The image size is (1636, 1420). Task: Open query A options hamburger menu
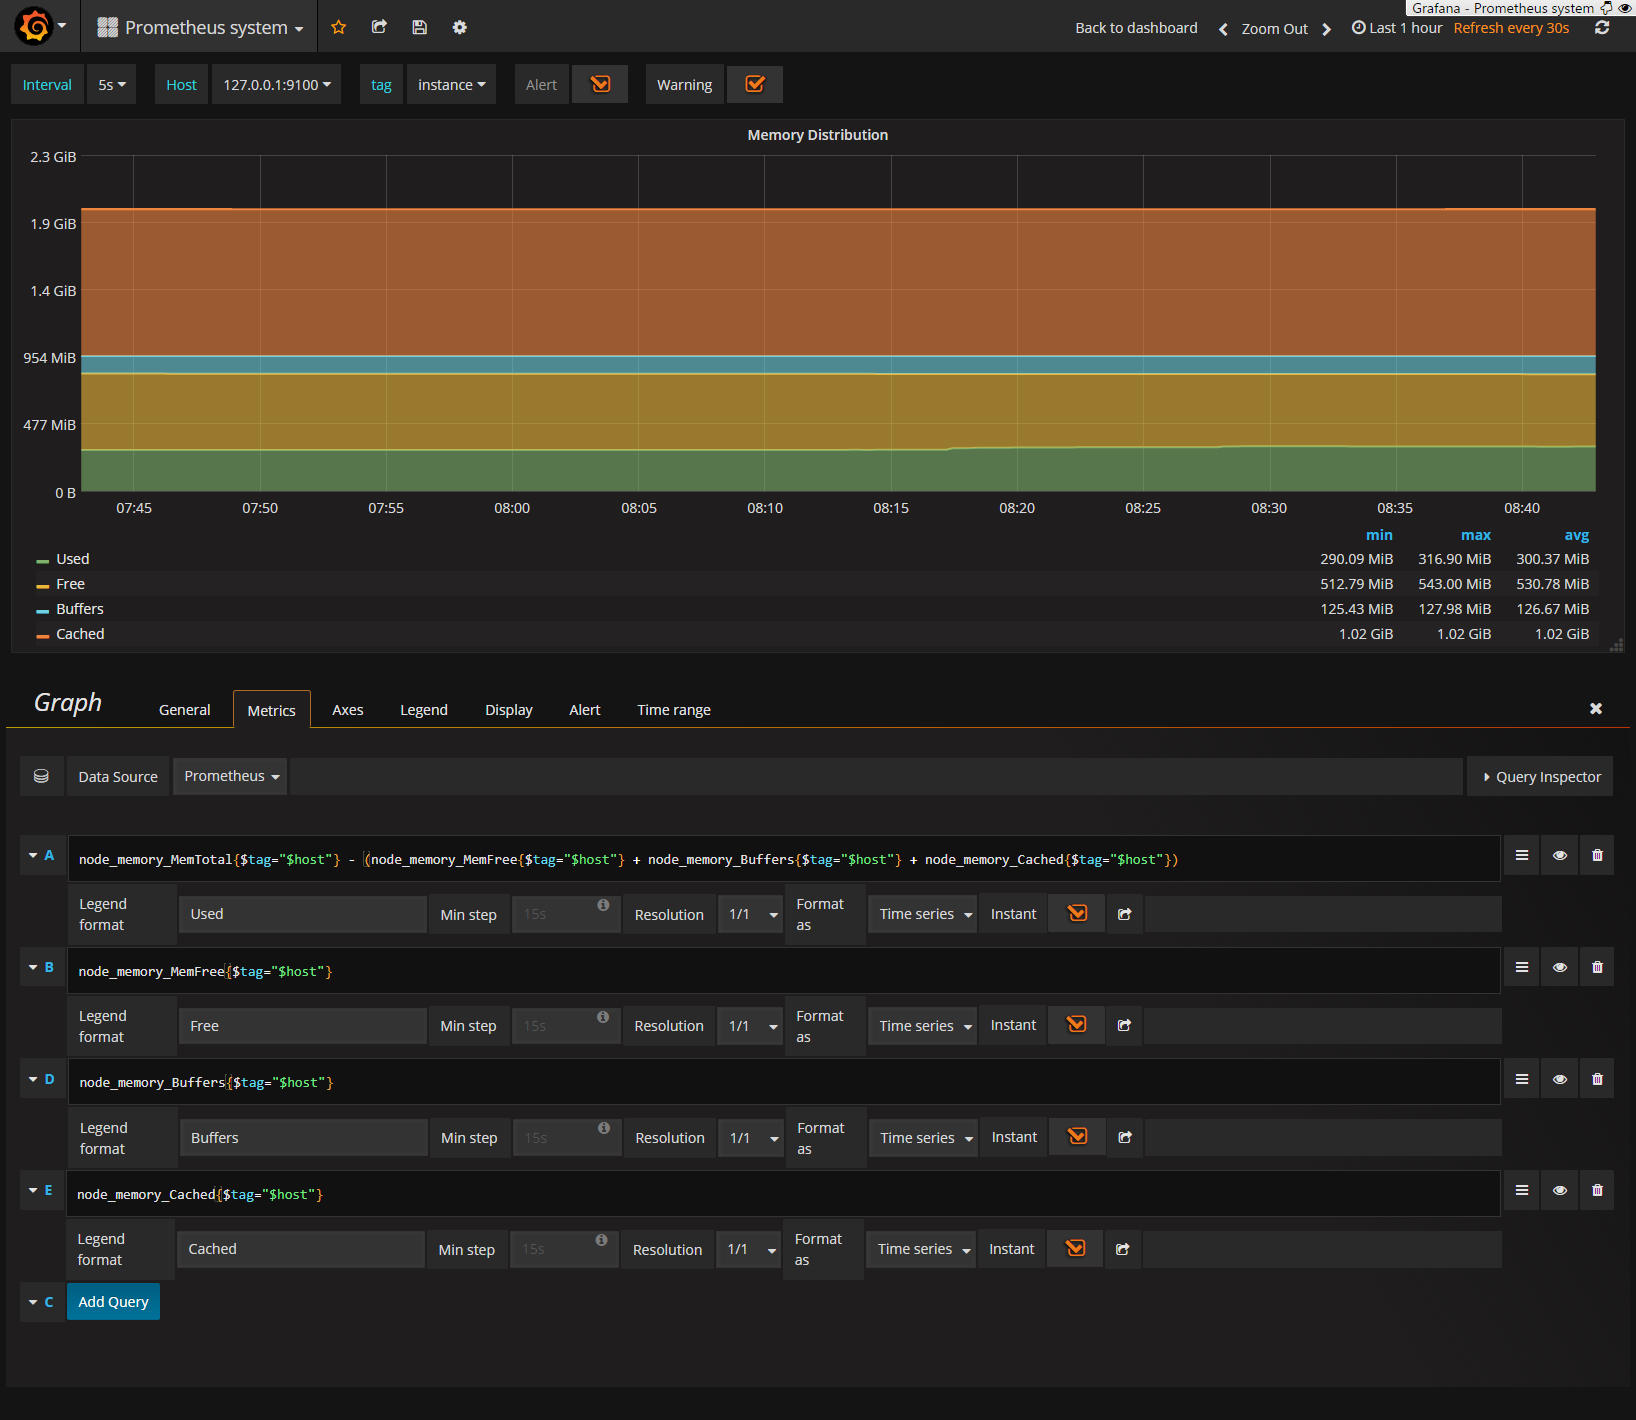pyautogui.click(x=1522, y=856)
